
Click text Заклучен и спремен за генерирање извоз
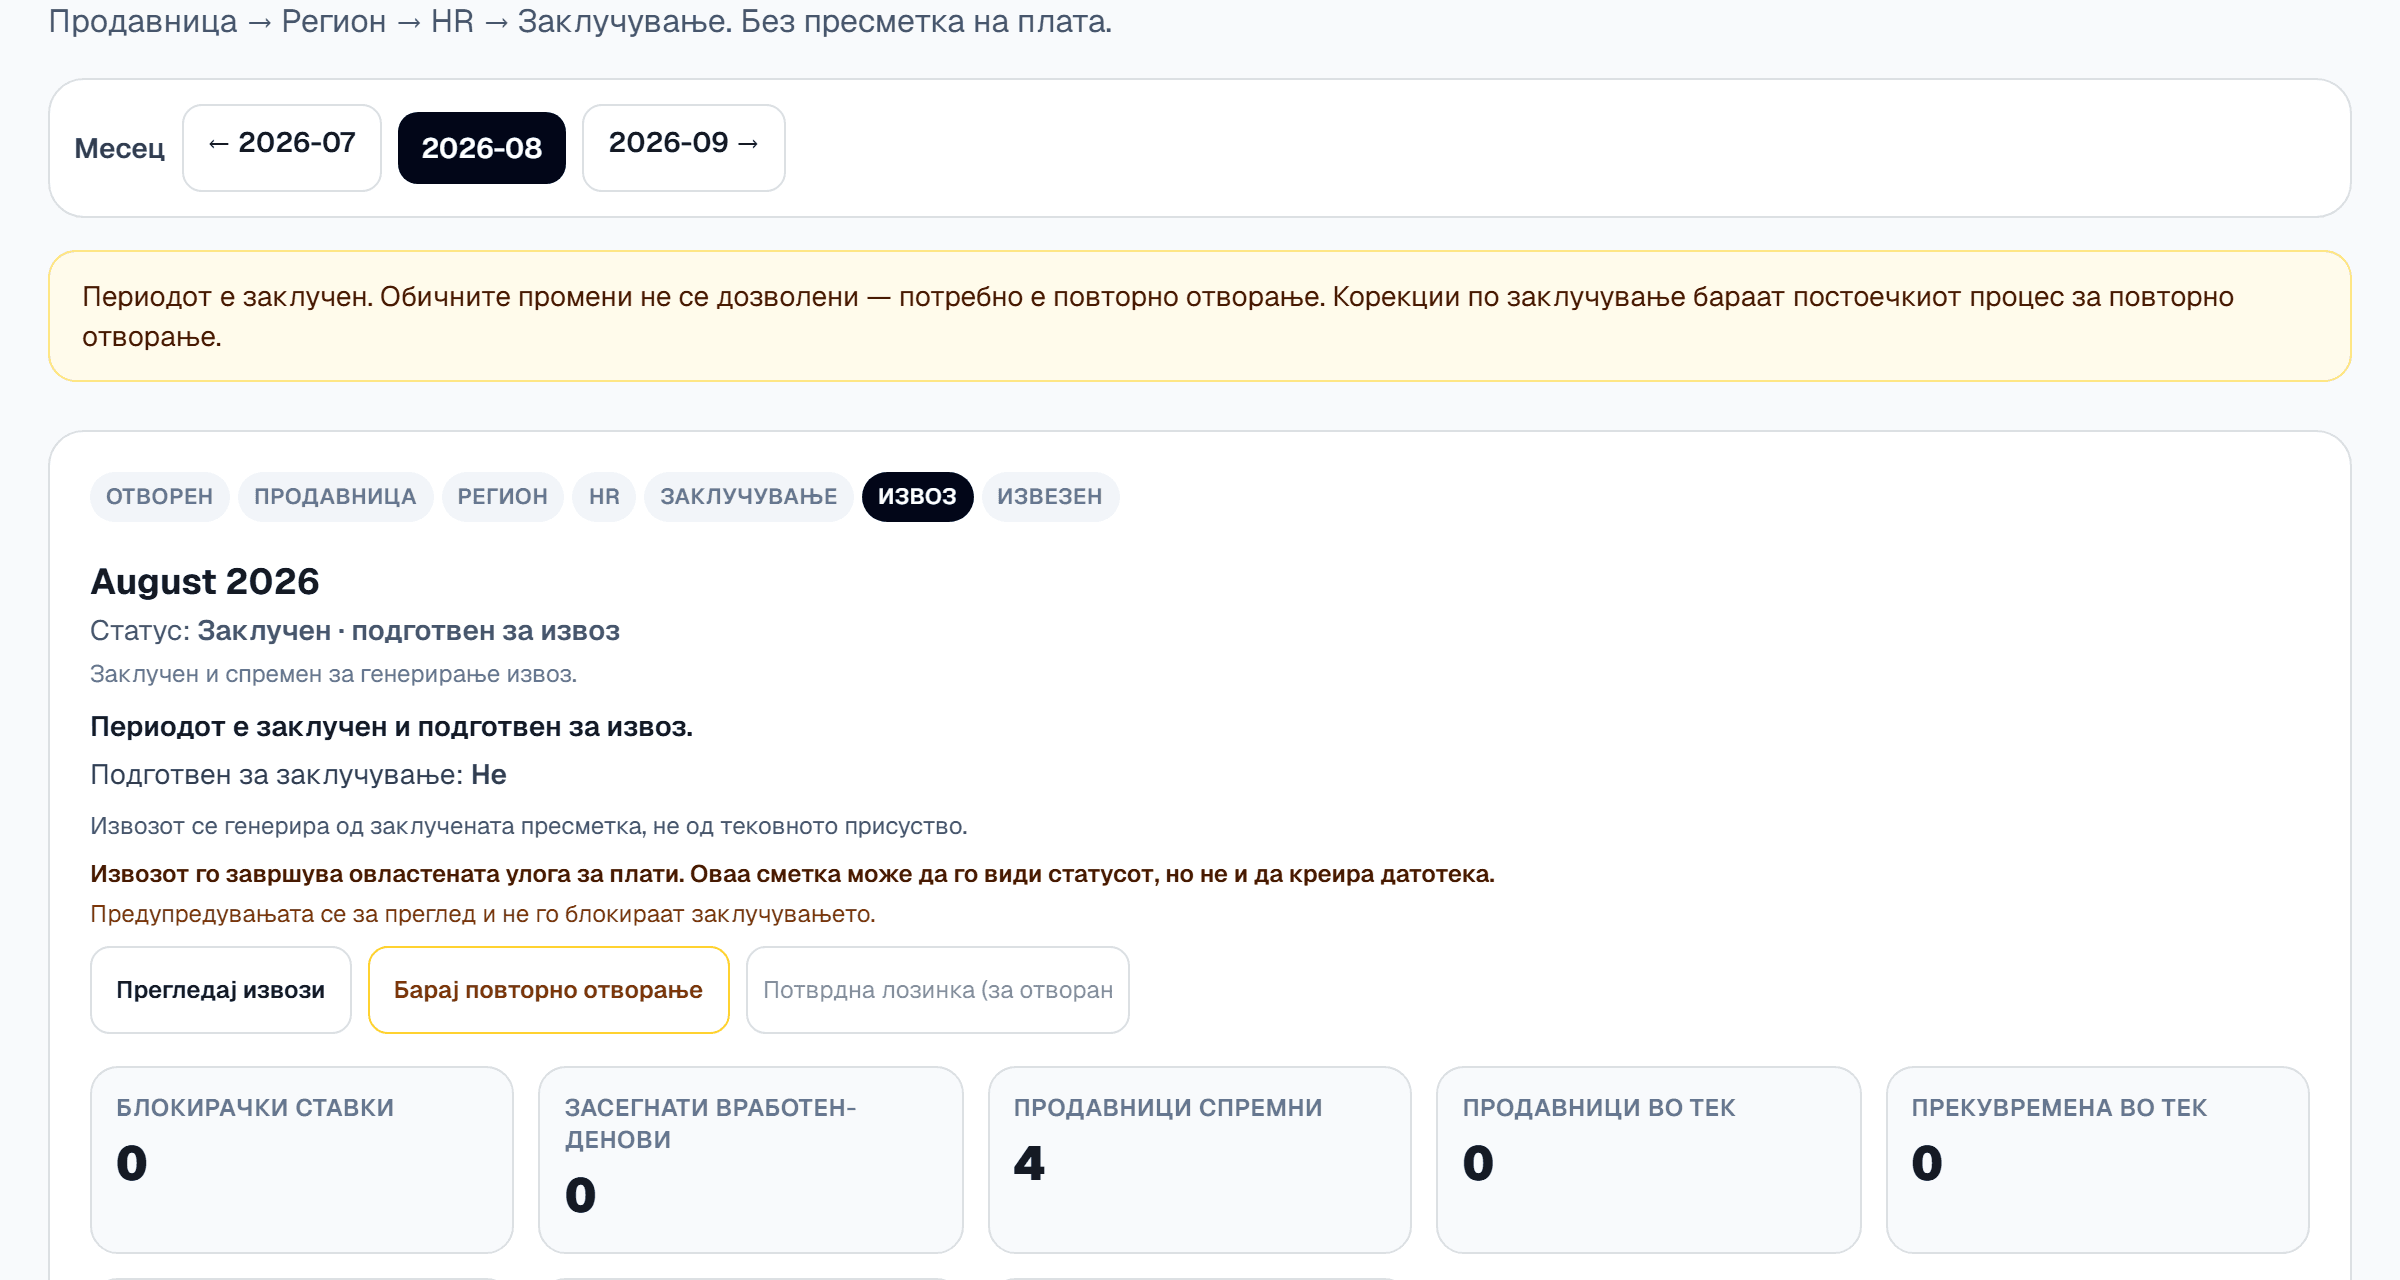[x=333, y=673]
